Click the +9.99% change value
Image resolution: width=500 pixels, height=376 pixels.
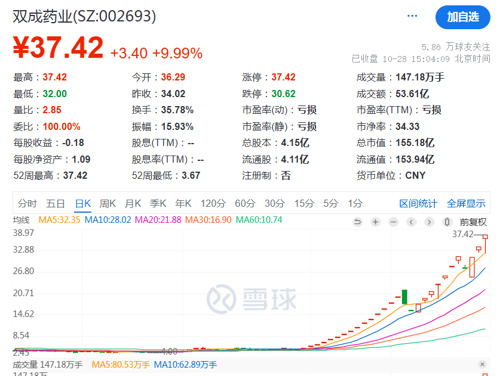pos(177,53)
